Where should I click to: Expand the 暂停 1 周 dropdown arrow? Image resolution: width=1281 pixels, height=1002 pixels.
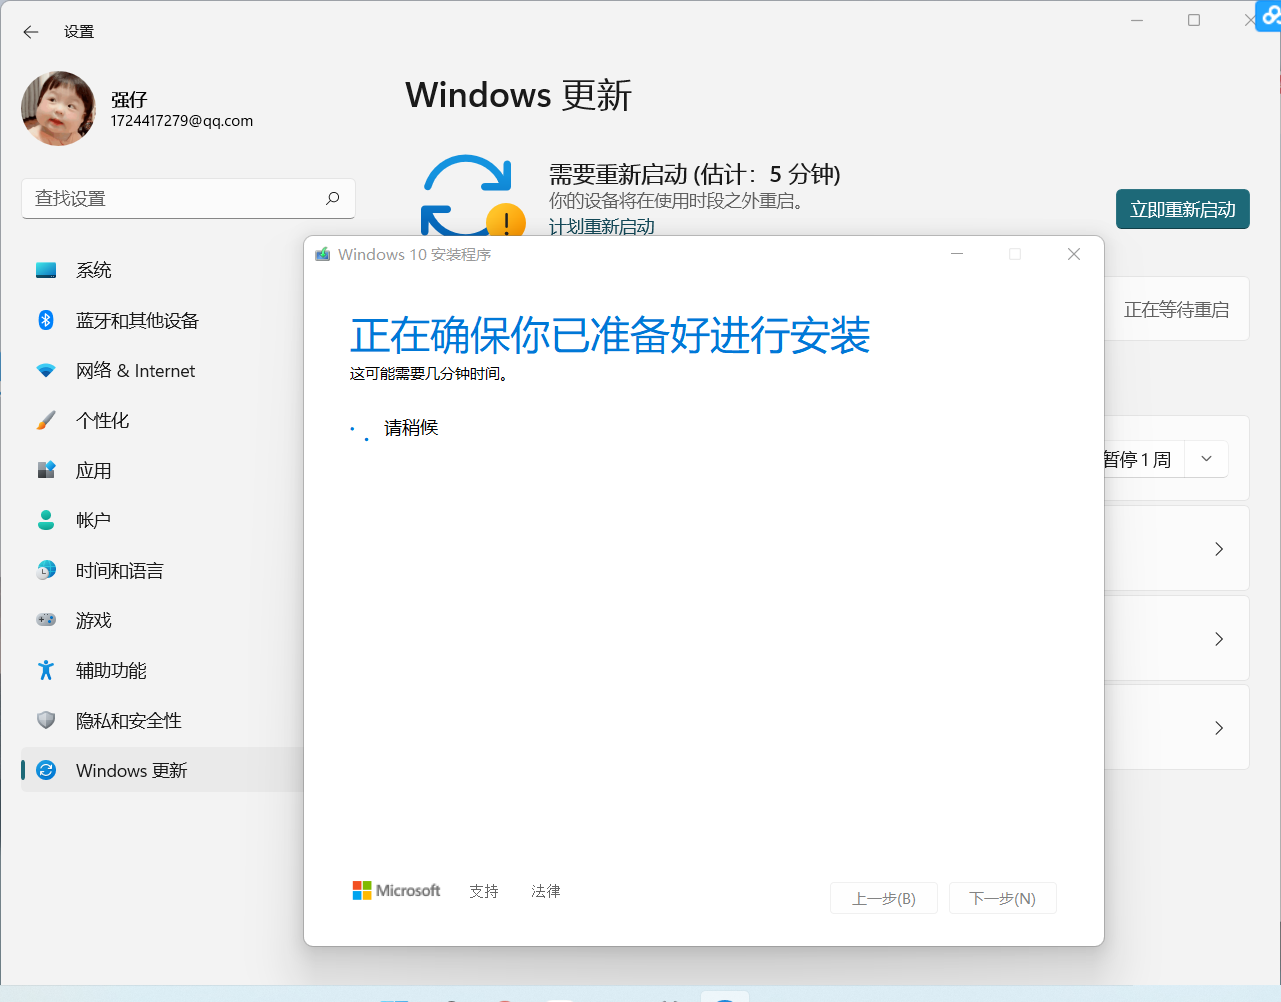tap(1206, 459)
